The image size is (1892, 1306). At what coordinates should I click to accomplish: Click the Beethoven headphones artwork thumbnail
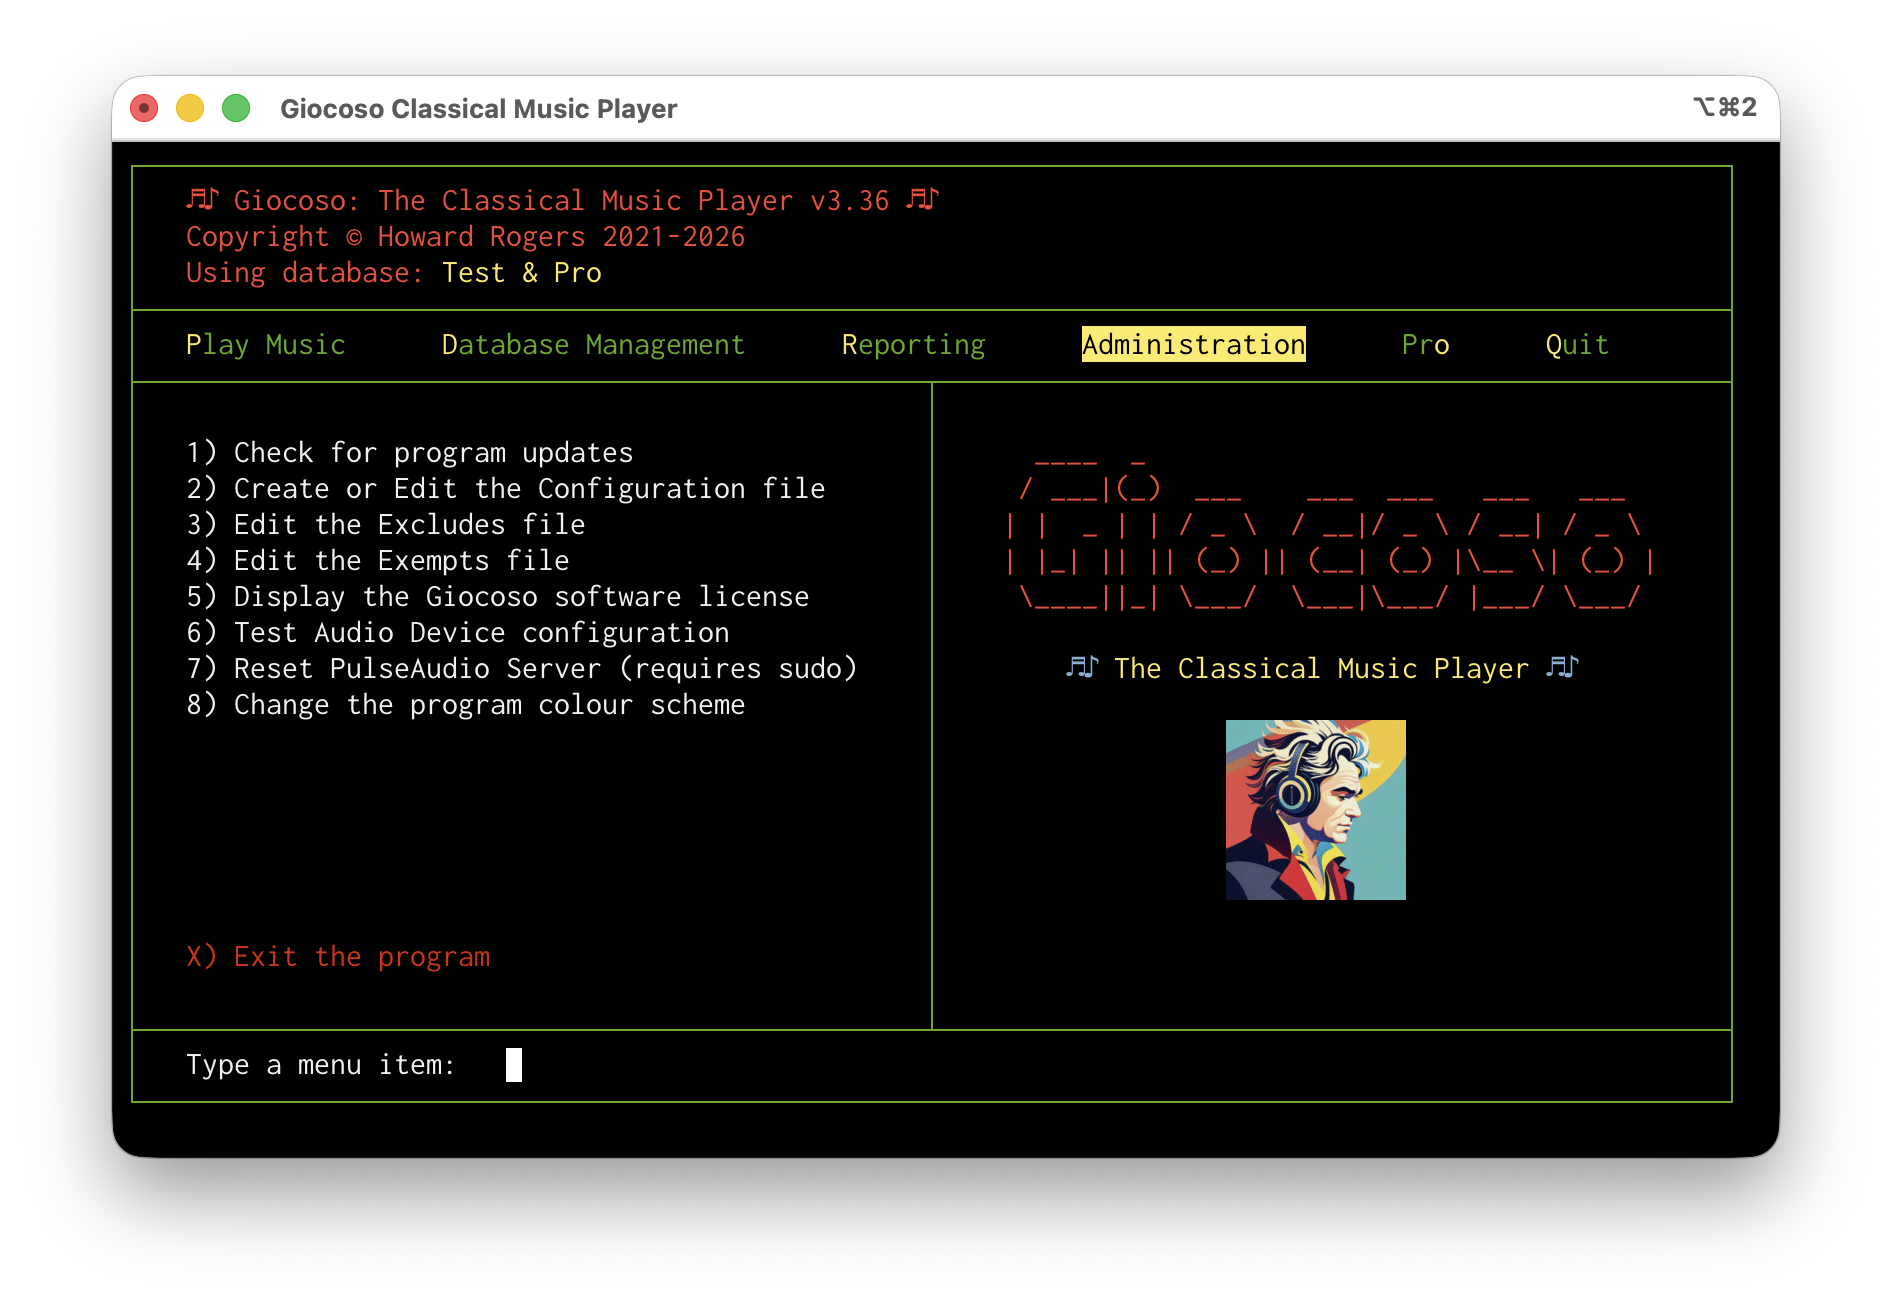[1315, 810]
